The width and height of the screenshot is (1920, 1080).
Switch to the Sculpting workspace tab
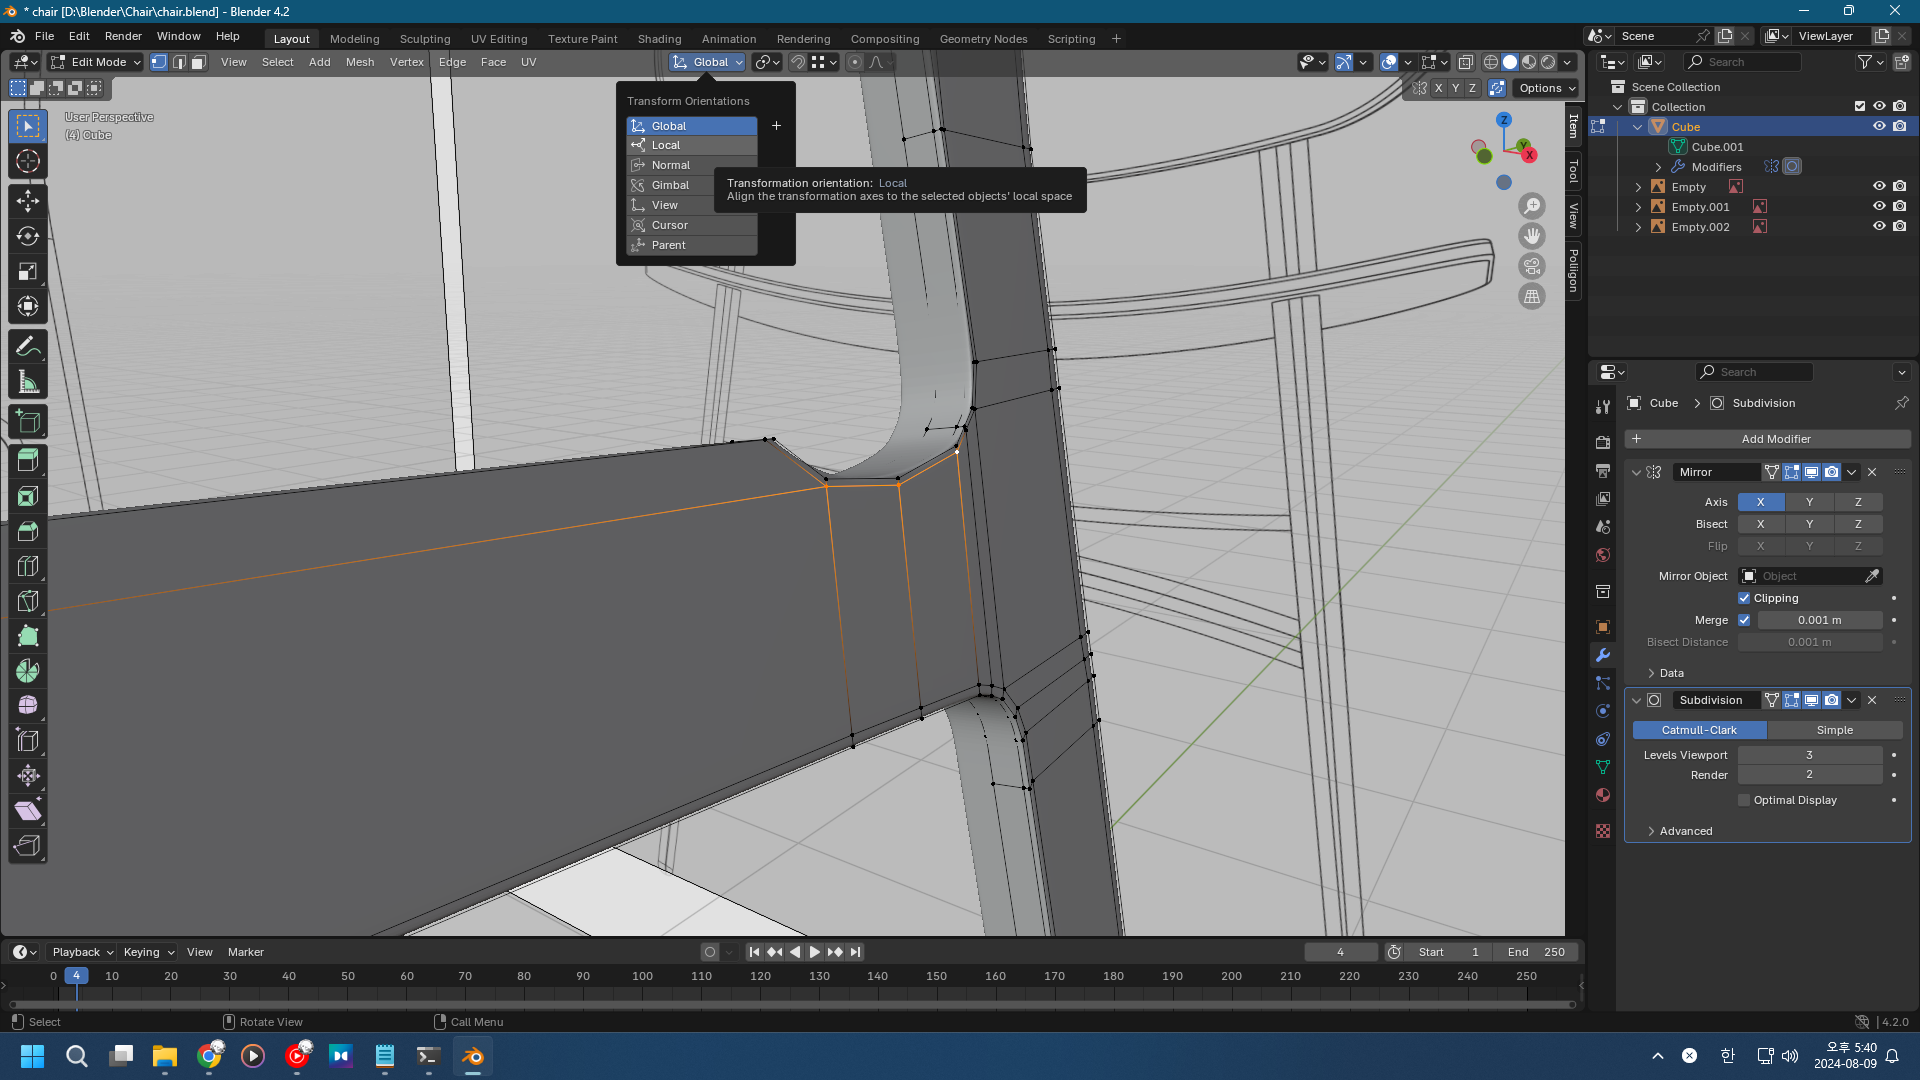tap(425, 39)
